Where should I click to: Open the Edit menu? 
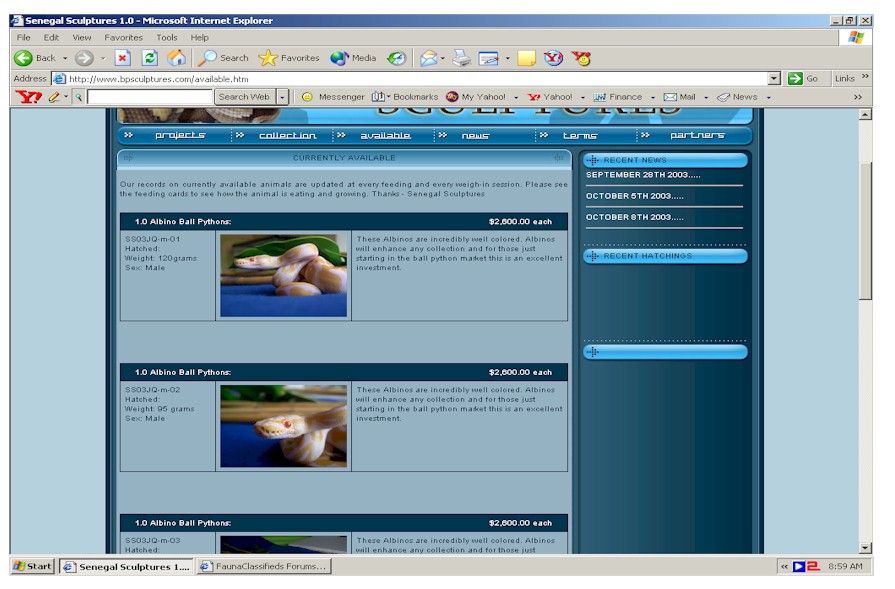(51, 38)
